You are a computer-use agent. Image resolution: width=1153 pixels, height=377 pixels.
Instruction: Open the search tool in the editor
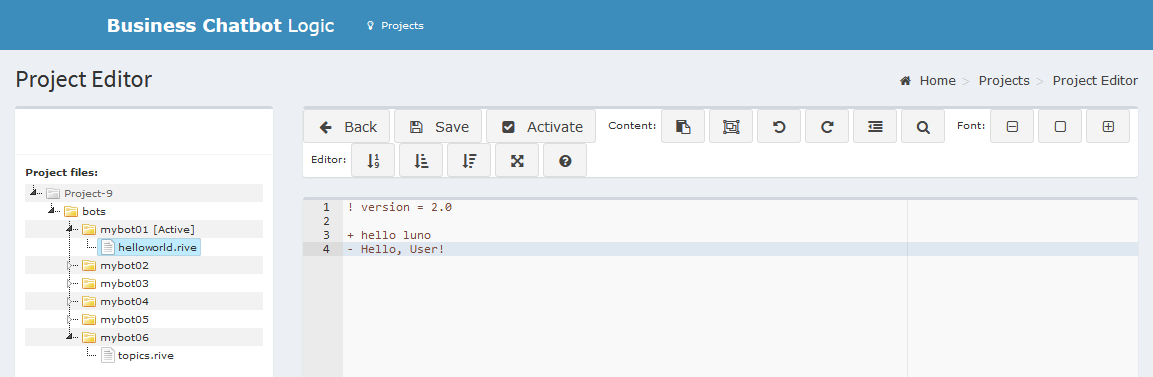(x=923, y=126)
